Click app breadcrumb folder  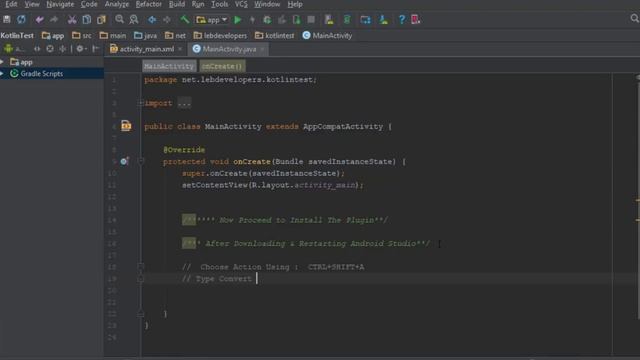53,36
